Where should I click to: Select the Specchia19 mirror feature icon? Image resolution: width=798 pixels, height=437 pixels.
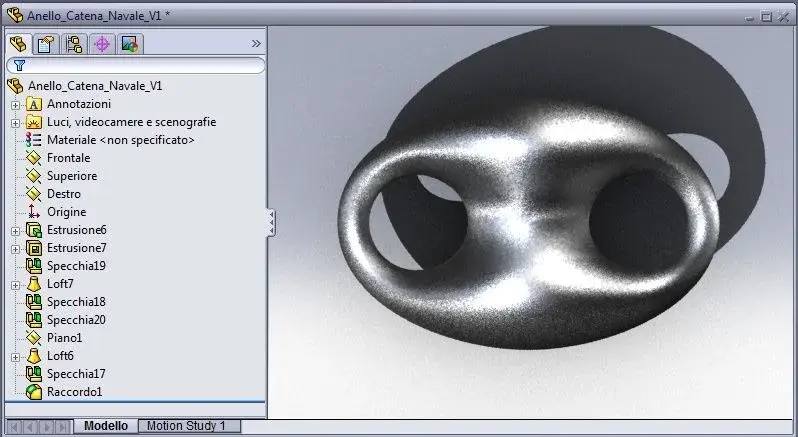click(34, 266)
